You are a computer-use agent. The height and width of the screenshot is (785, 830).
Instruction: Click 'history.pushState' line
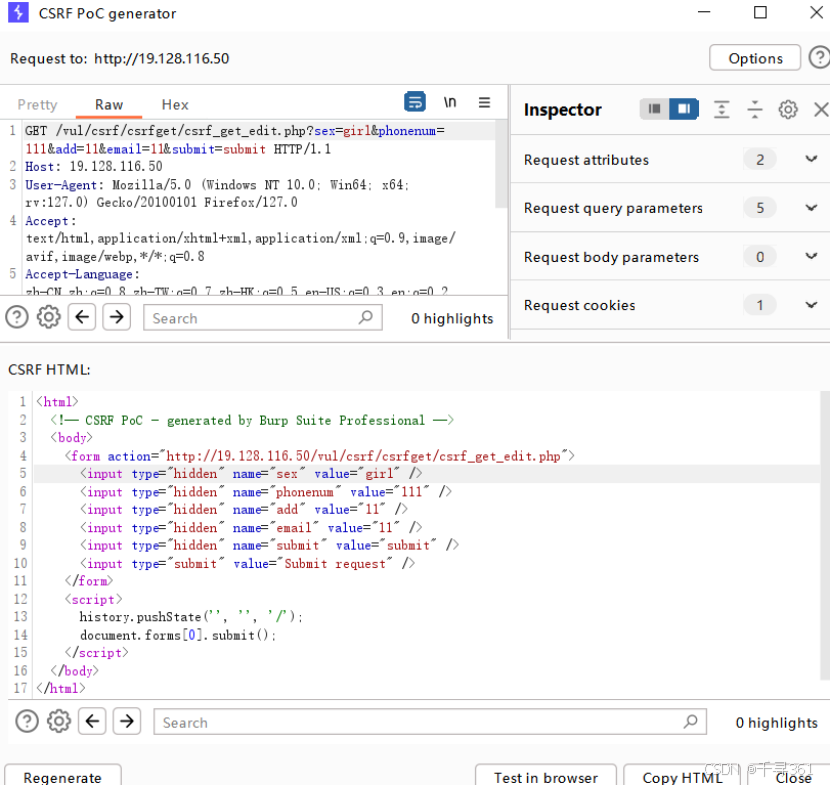pyautogui.click(x=191, y=617)
